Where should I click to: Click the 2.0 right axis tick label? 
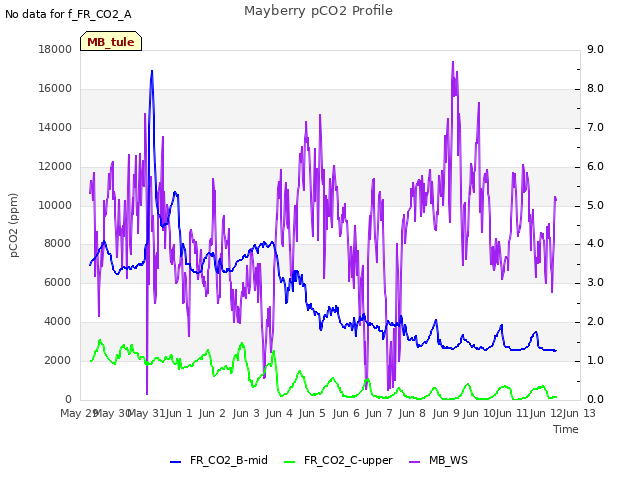click(595, 321)
